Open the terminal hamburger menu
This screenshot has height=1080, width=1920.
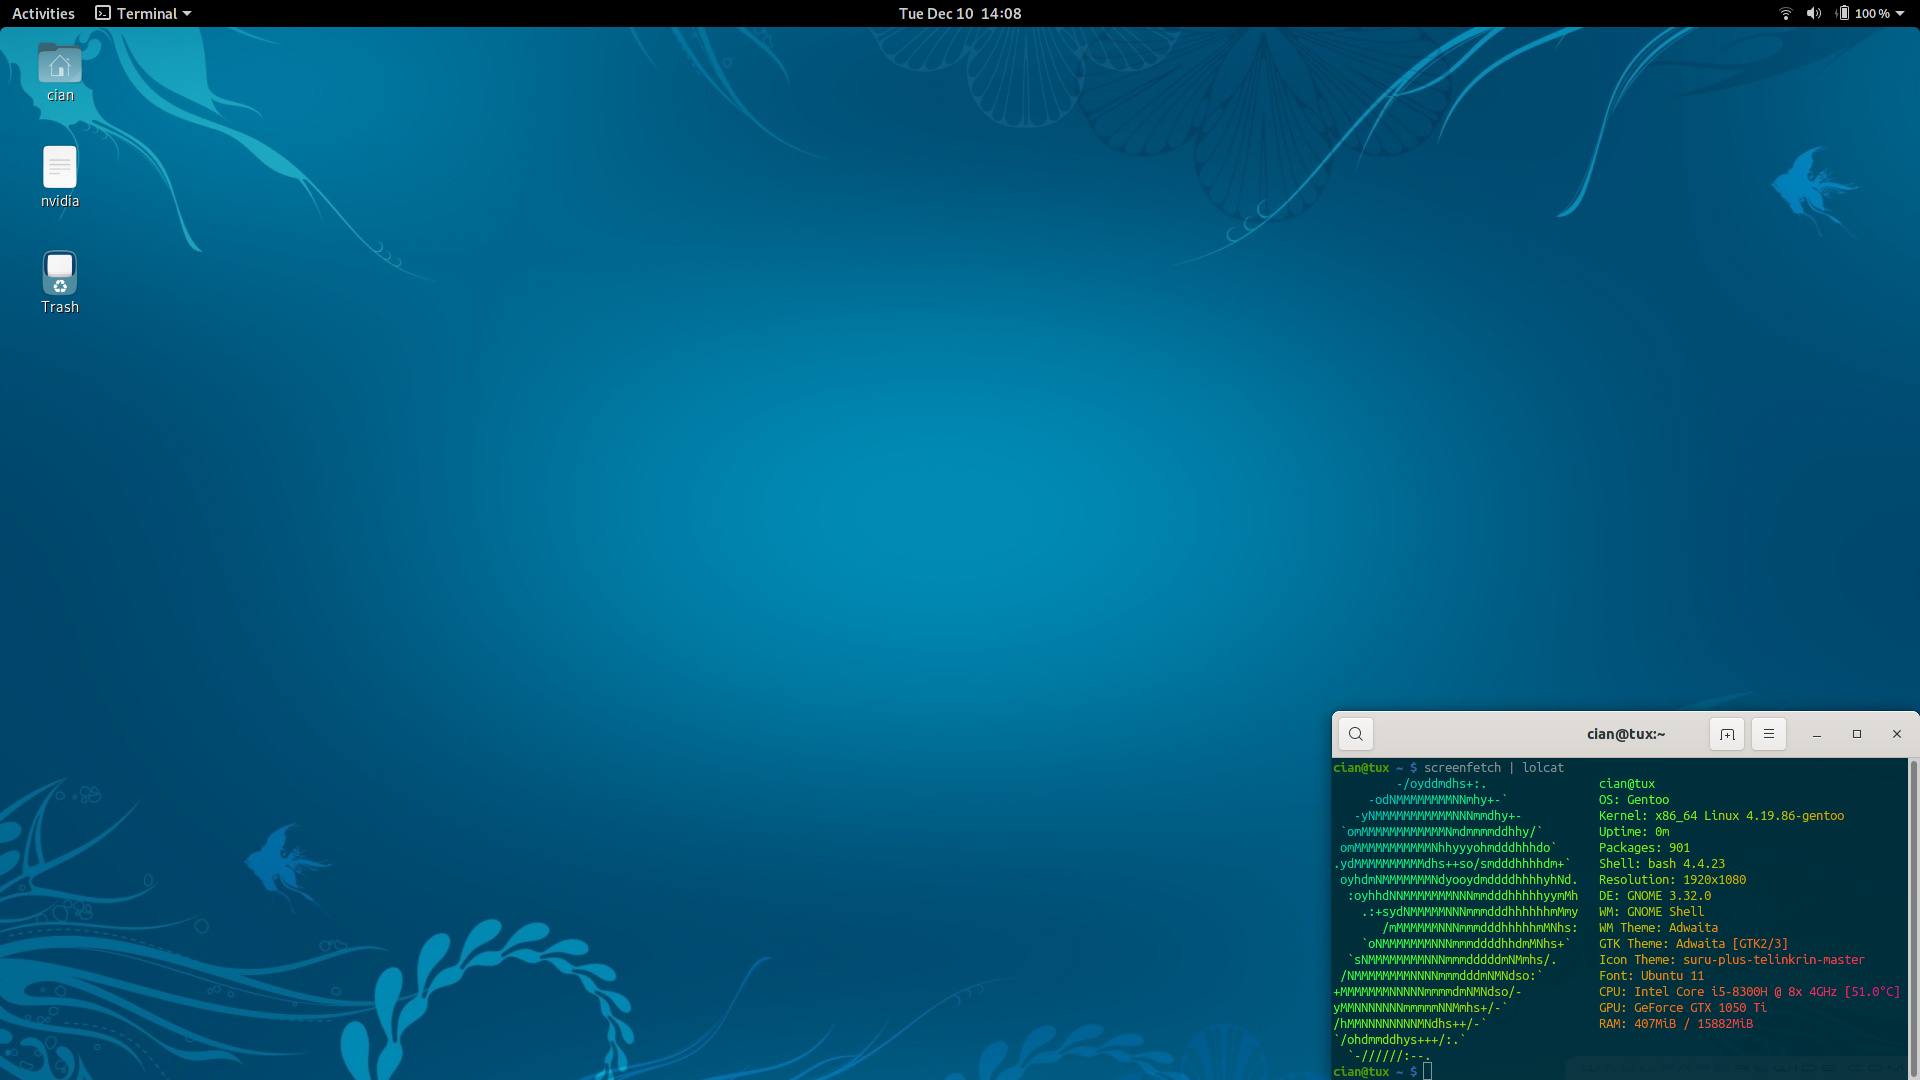coord(1769,734)
